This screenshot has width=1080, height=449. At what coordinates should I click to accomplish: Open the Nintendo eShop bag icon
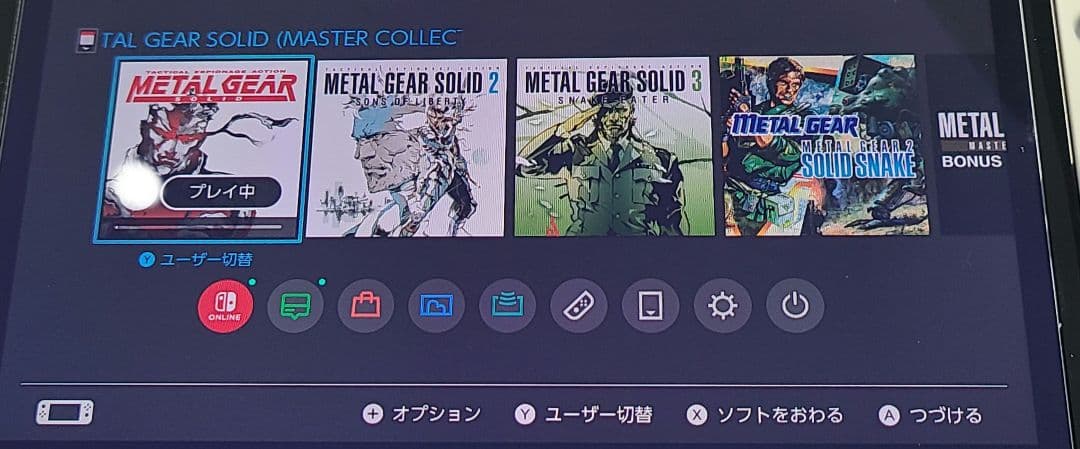366,305
